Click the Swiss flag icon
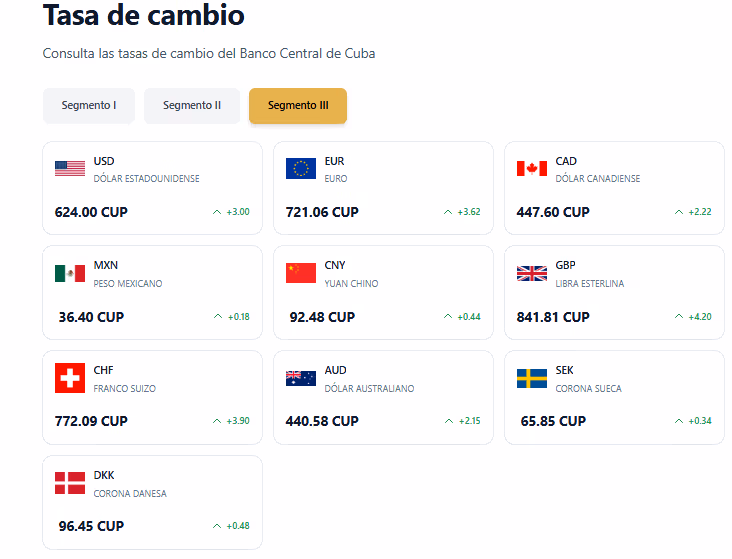The width and height of the screenshot is (732, 559). point(70,378)
